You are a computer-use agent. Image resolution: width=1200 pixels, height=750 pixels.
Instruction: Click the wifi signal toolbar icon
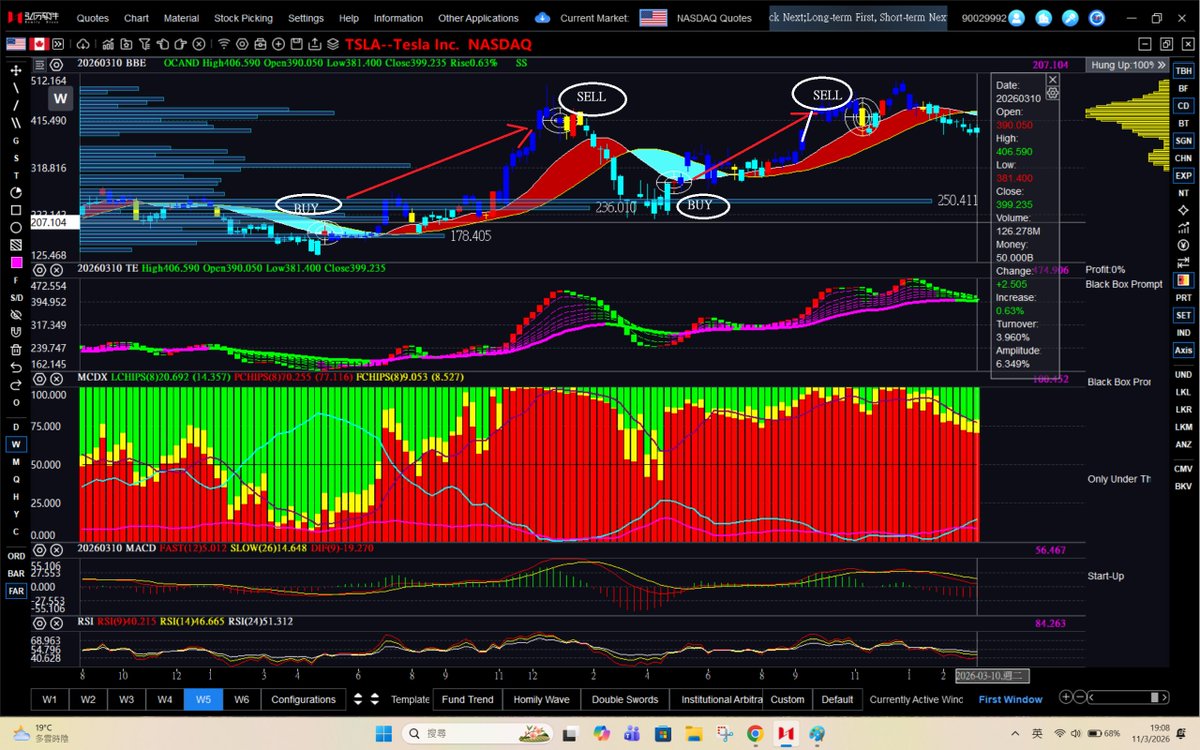click(x=224, y=44)
